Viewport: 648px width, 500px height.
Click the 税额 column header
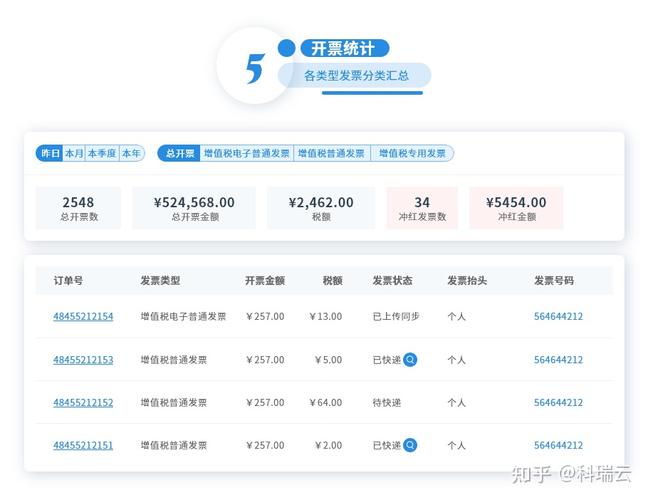pyautogui.click(x=333, y=281)
